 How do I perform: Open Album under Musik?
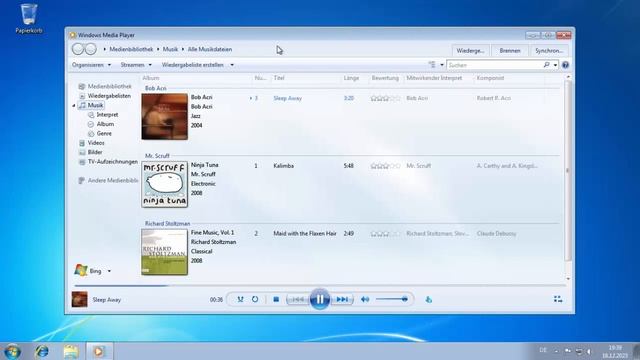point(101,124)
